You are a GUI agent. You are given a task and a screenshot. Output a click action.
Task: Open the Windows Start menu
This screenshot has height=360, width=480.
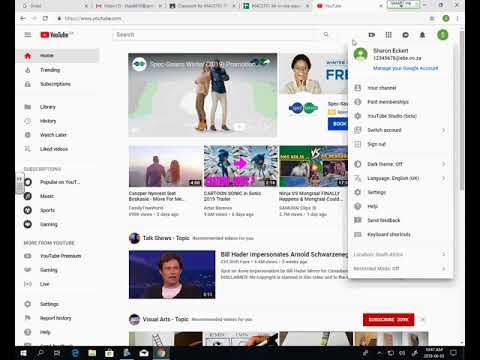23,353
